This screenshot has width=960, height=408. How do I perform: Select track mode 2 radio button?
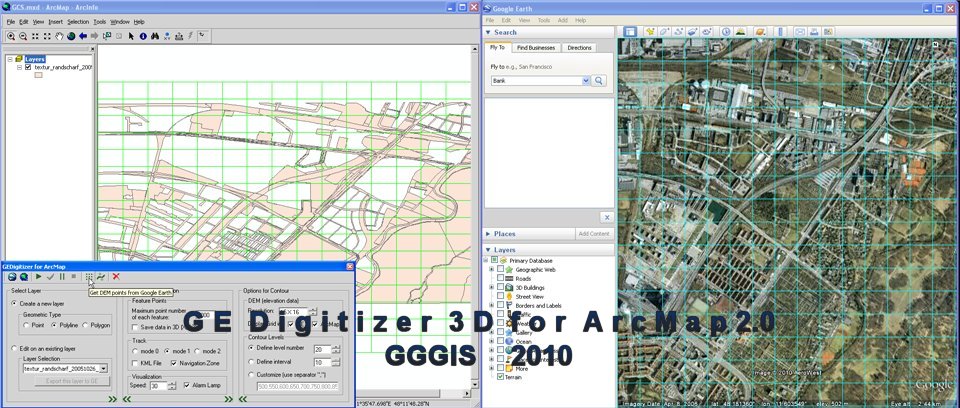pos(197,352)
